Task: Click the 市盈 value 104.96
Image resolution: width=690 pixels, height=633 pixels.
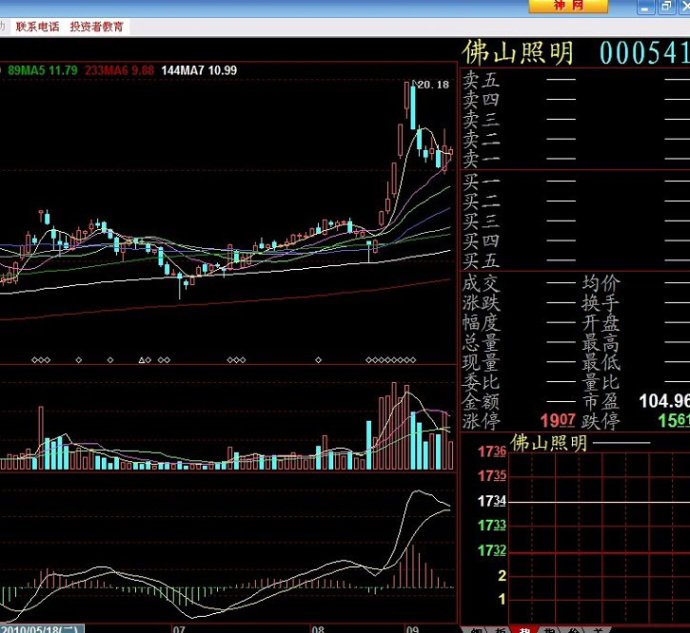Action: [x=664, y=401]
